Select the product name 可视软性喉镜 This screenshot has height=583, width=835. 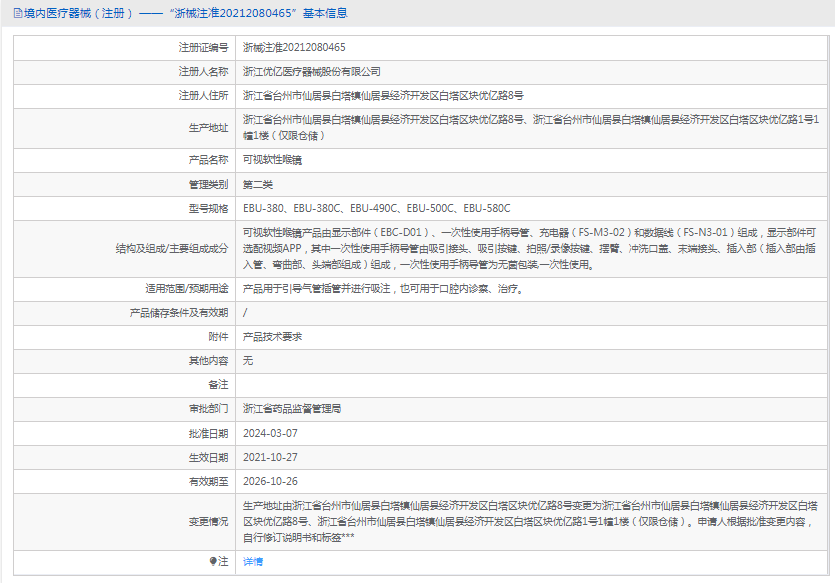click(273, 160)
